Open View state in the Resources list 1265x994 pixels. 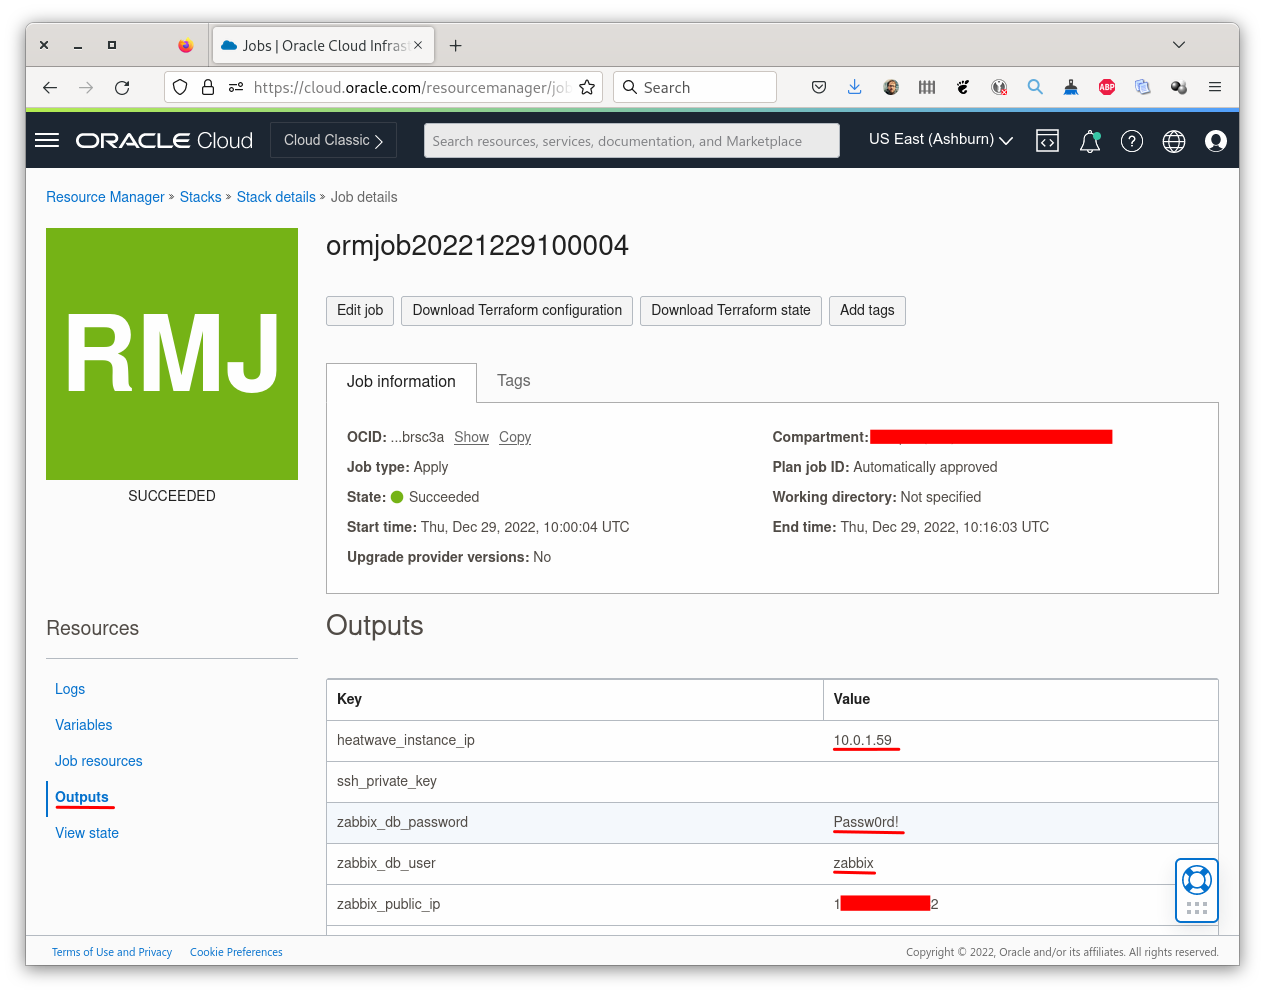(87, 833)
